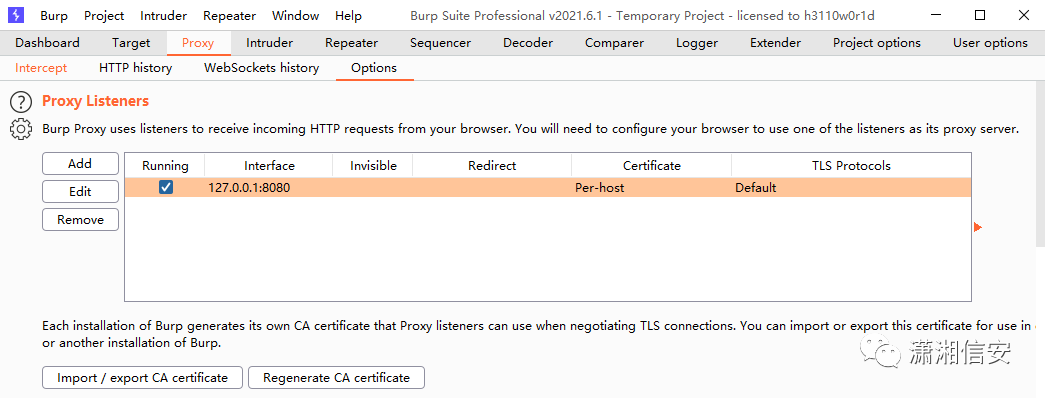The width and height of the screenshot is (1045, 398).
Task: Click Regenerate CA certificate button
Action: [x=337, y=377]
